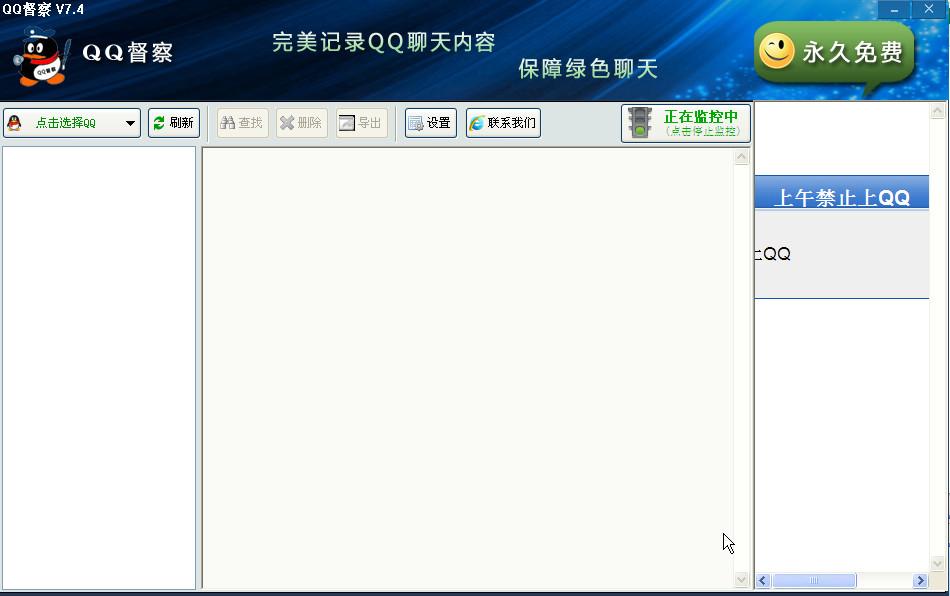The height and width of the screenshot is (596, 950).
Task: Close the QQ督察 window
Action: point(929,9)
